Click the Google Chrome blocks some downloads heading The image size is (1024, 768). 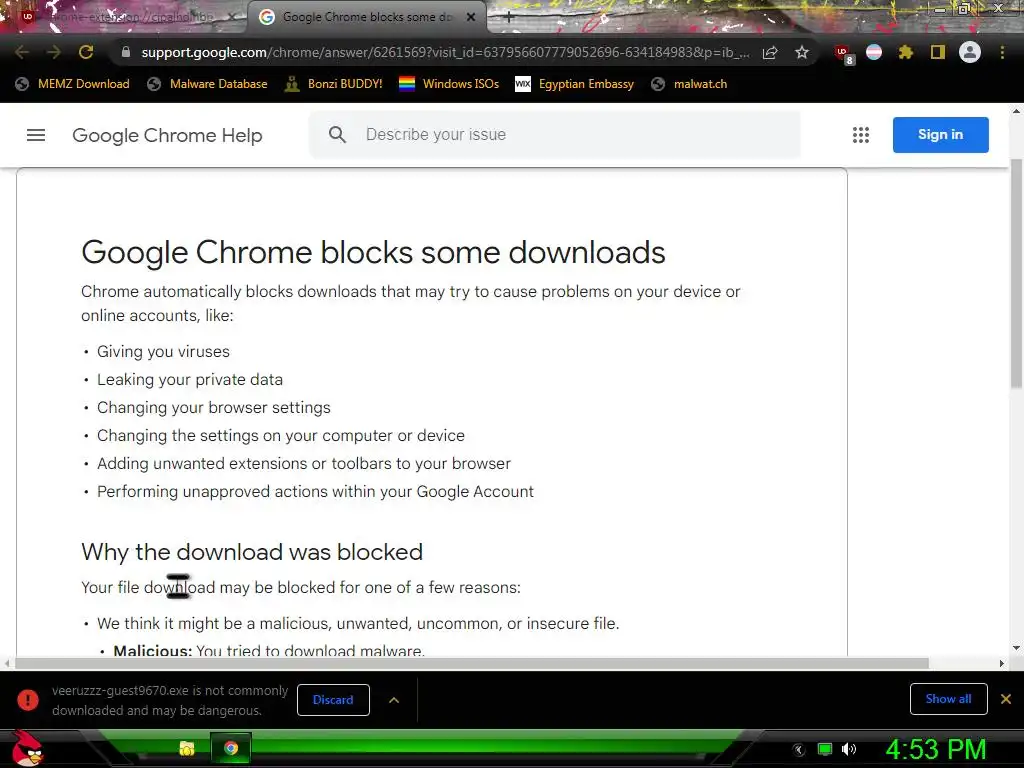click(373, 252)
